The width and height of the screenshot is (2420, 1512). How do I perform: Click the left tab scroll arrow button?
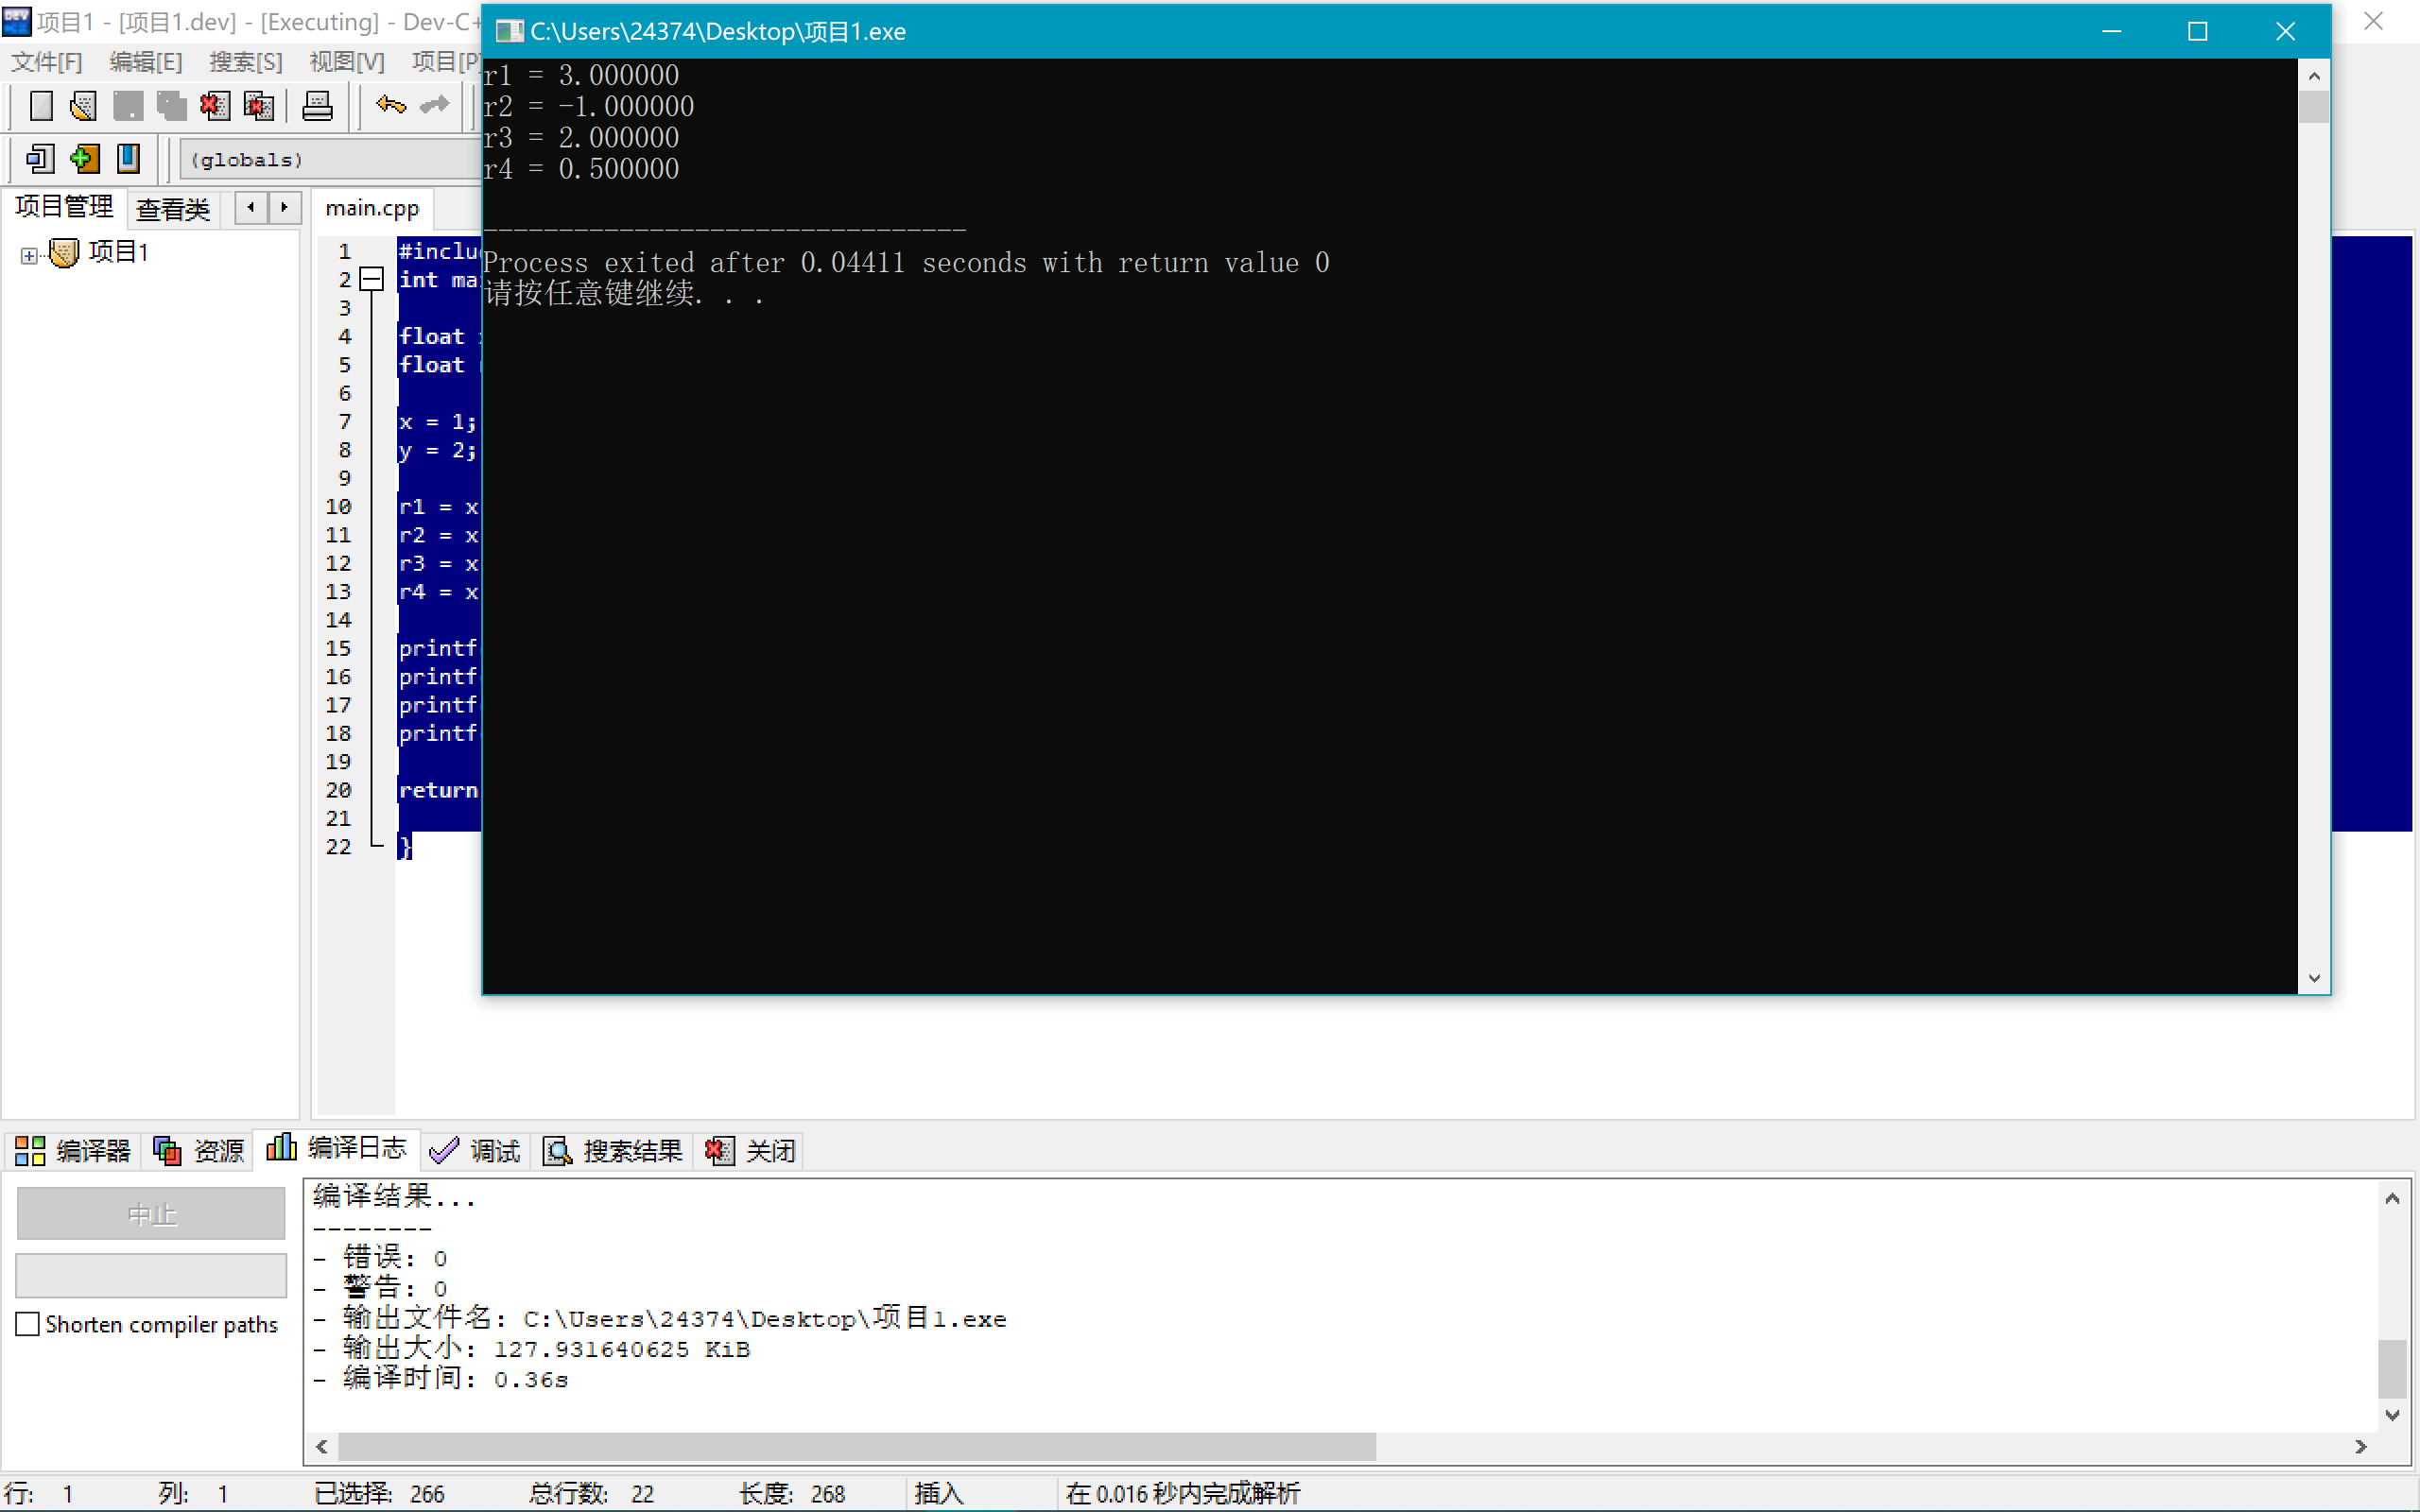(x=251, y=207)
